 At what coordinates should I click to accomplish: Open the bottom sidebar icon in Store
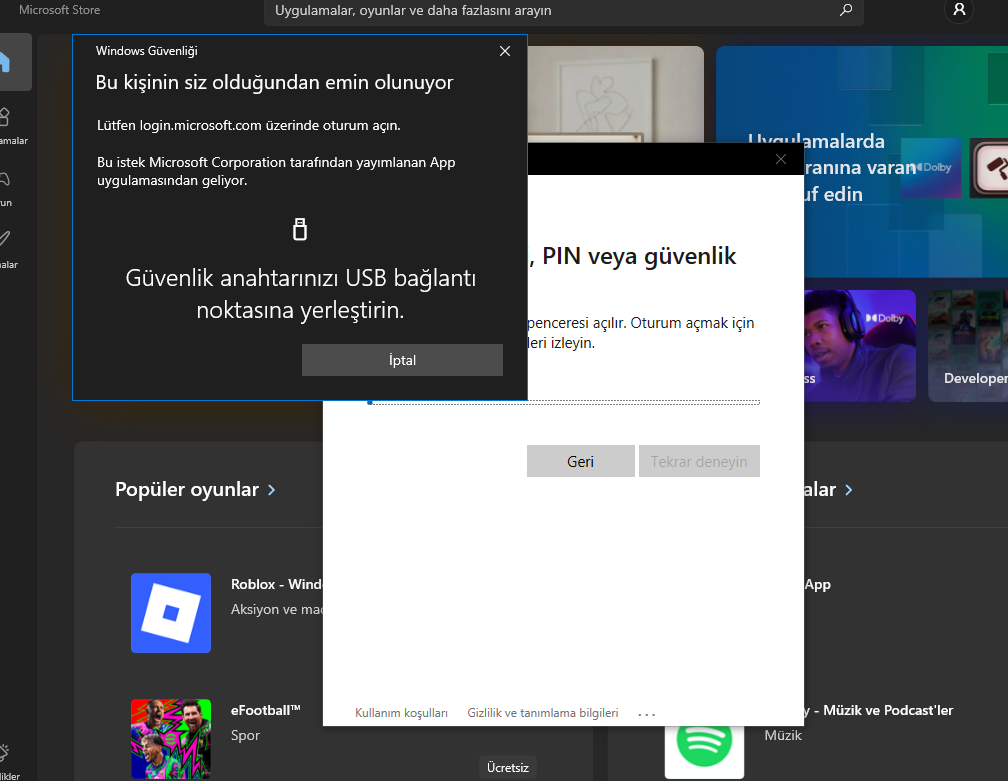click(x=6, y=760)
